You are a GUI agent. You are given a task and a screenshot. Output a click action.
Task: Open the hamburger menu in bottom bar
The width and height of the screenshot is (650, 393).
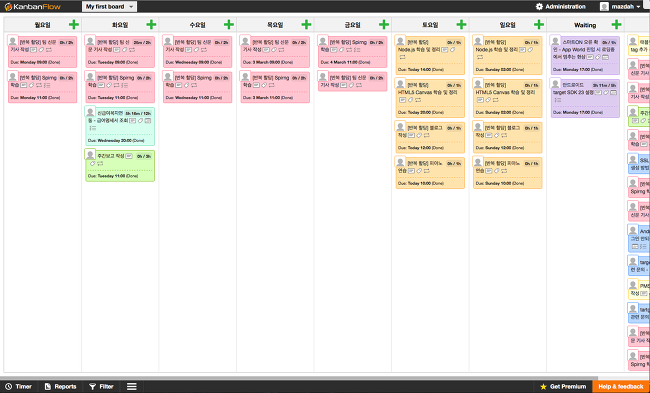(x=132, y=386)
